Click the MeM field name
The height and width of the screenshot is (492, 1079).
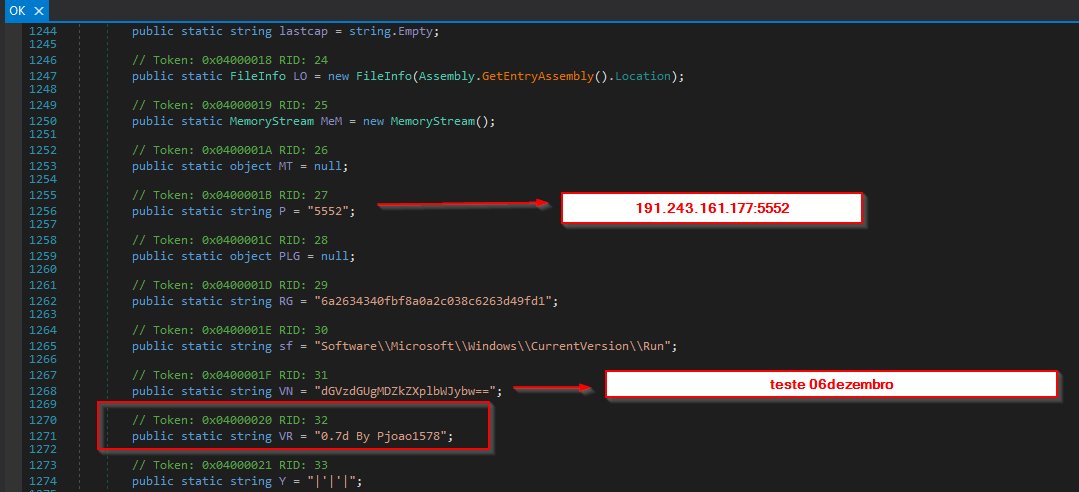point(329,121)
